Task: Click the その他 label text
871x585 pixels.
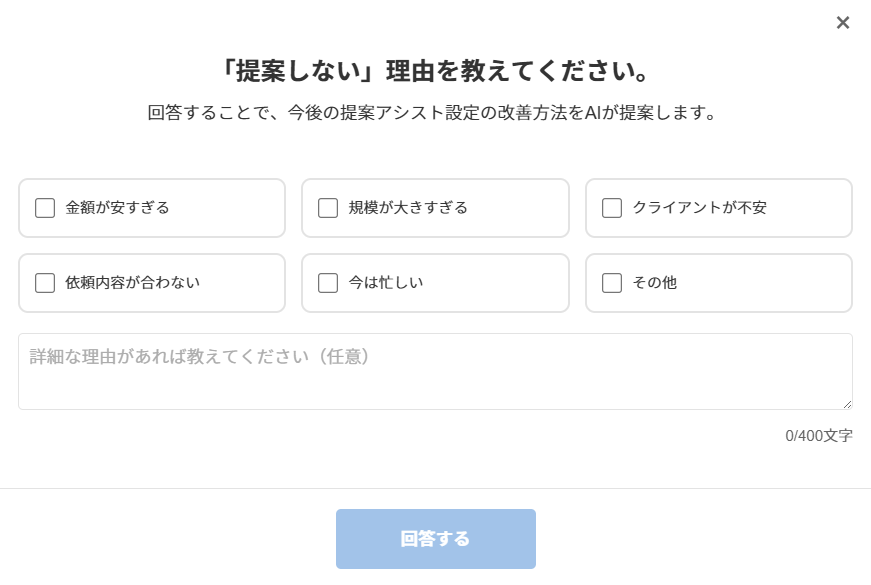Action: pyautogui.click(x=654, y=283)
